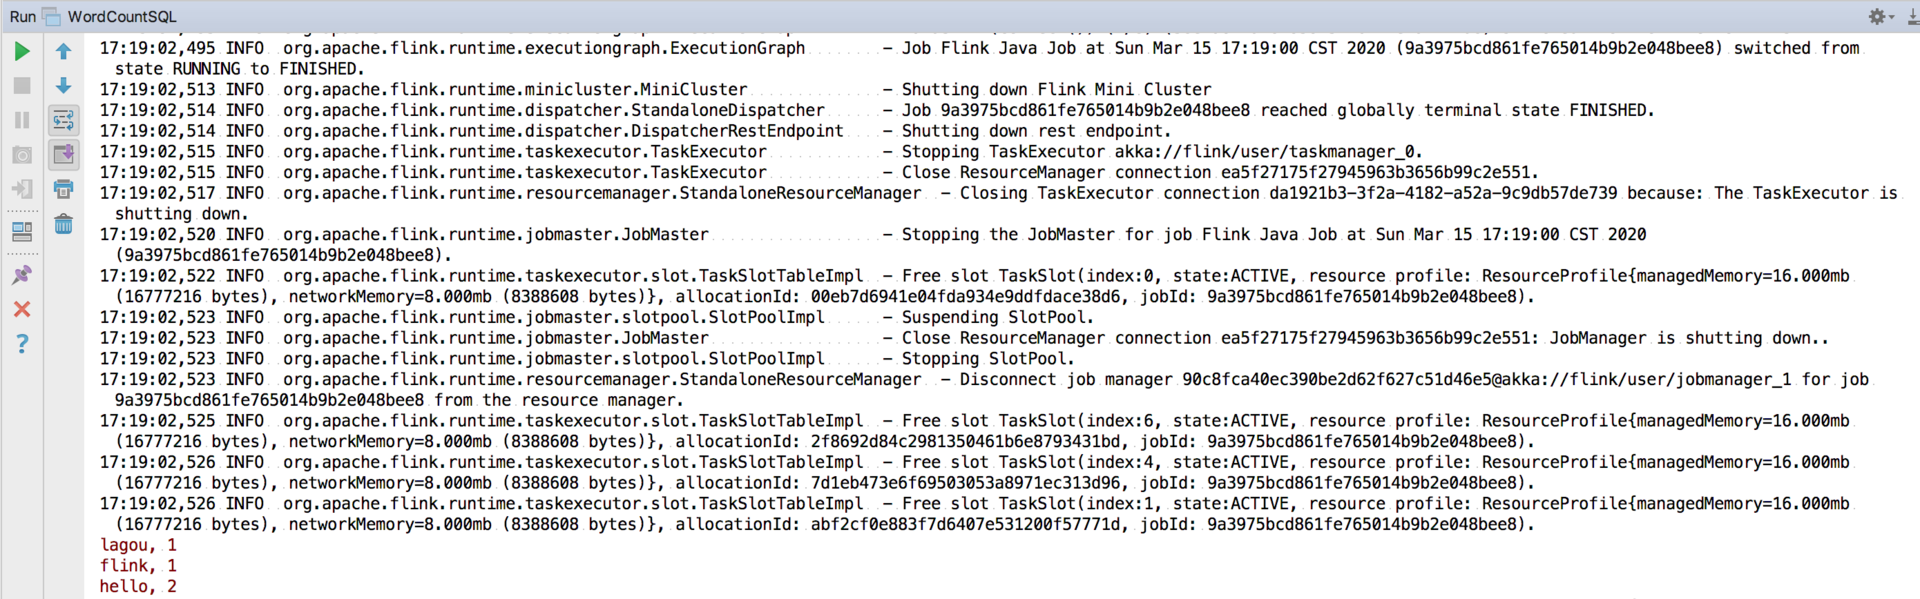Close the run tab with red X
The height and width of the screenshot is (599, 1920).
[x=22, y=310]
